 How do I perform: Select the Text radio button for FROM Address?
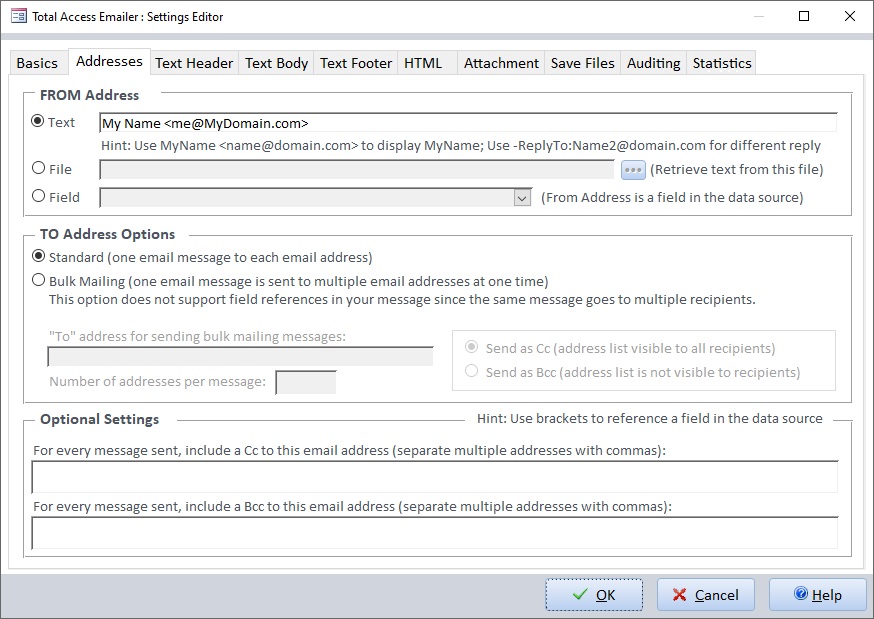[38, 121]
